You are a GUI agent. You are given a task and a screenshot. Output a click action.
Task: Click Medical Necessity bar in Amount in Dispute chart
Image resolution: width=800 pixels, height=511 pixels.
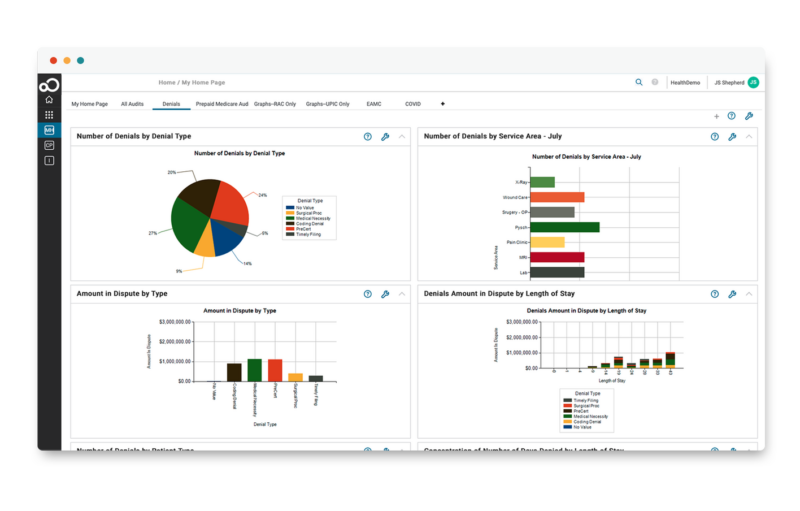point(255,370)
